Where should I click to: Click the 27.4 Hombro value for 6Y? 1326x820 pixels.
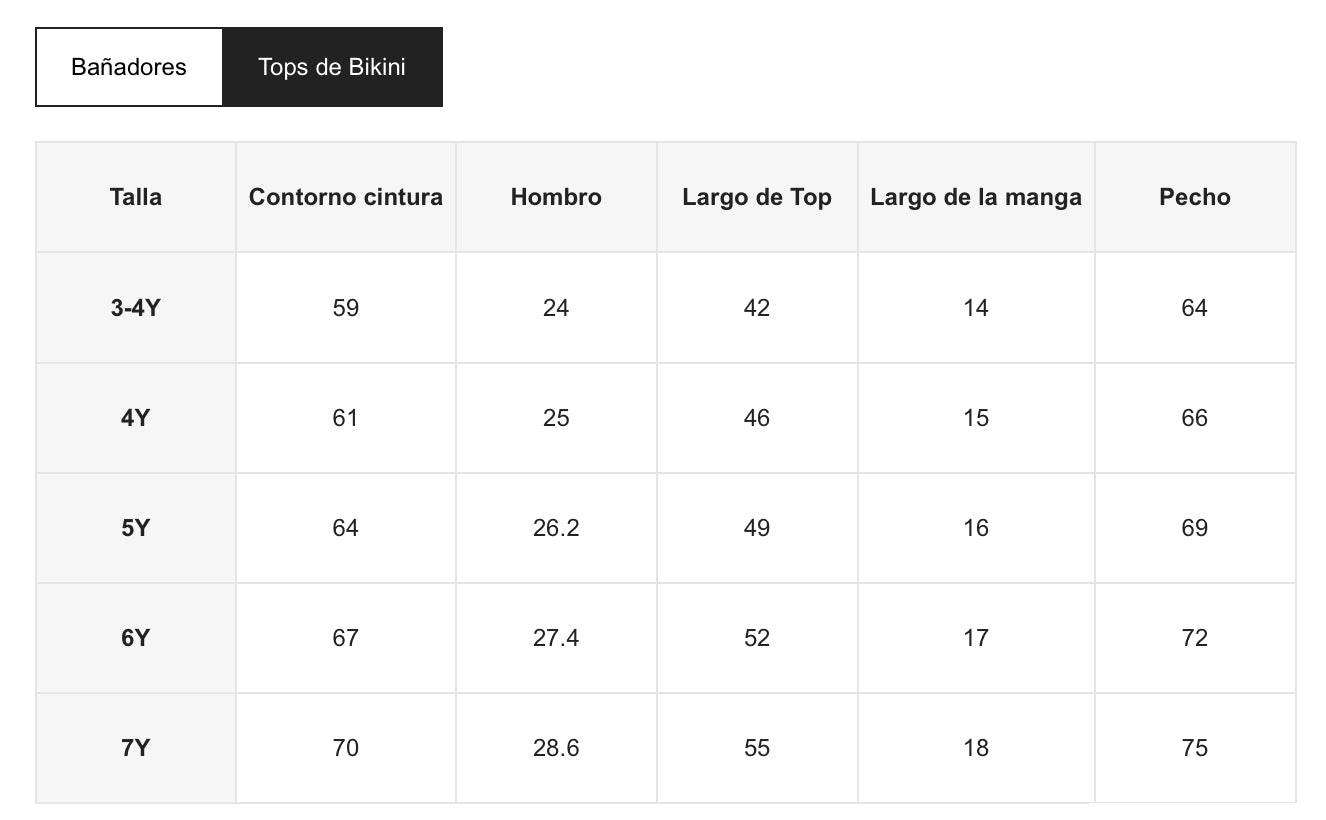click(556, 638)
